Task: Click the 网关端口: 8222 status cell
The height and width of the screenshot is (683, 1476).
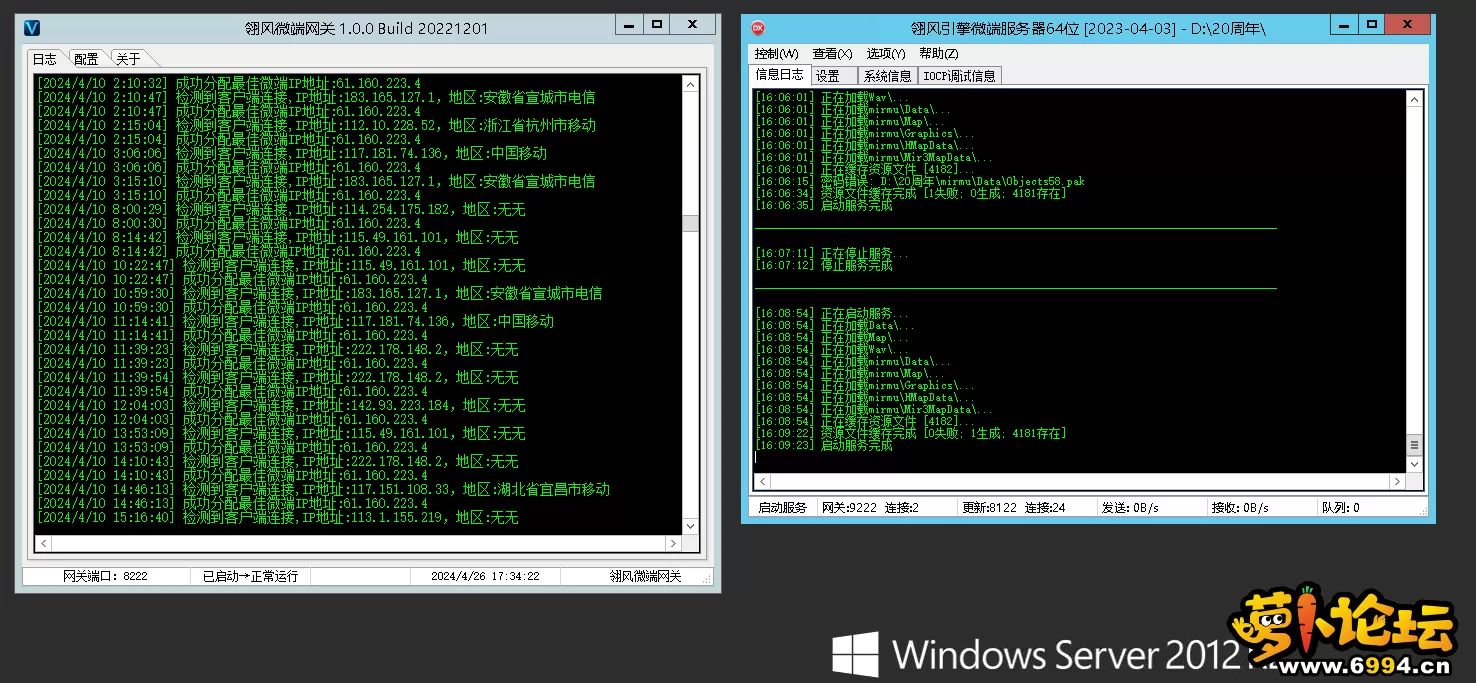Action: [x=105, y=576]
